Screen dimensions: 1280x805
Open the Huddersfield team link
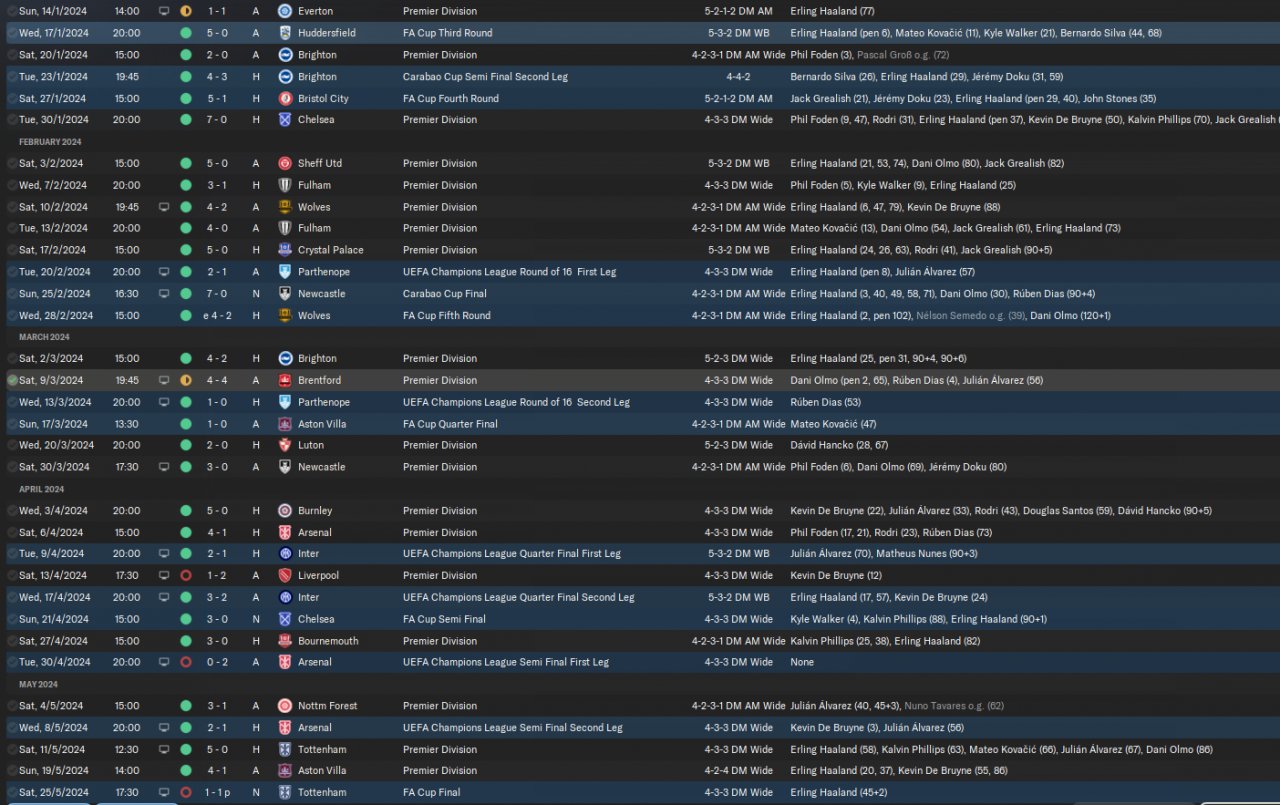[x=326, y=33]
